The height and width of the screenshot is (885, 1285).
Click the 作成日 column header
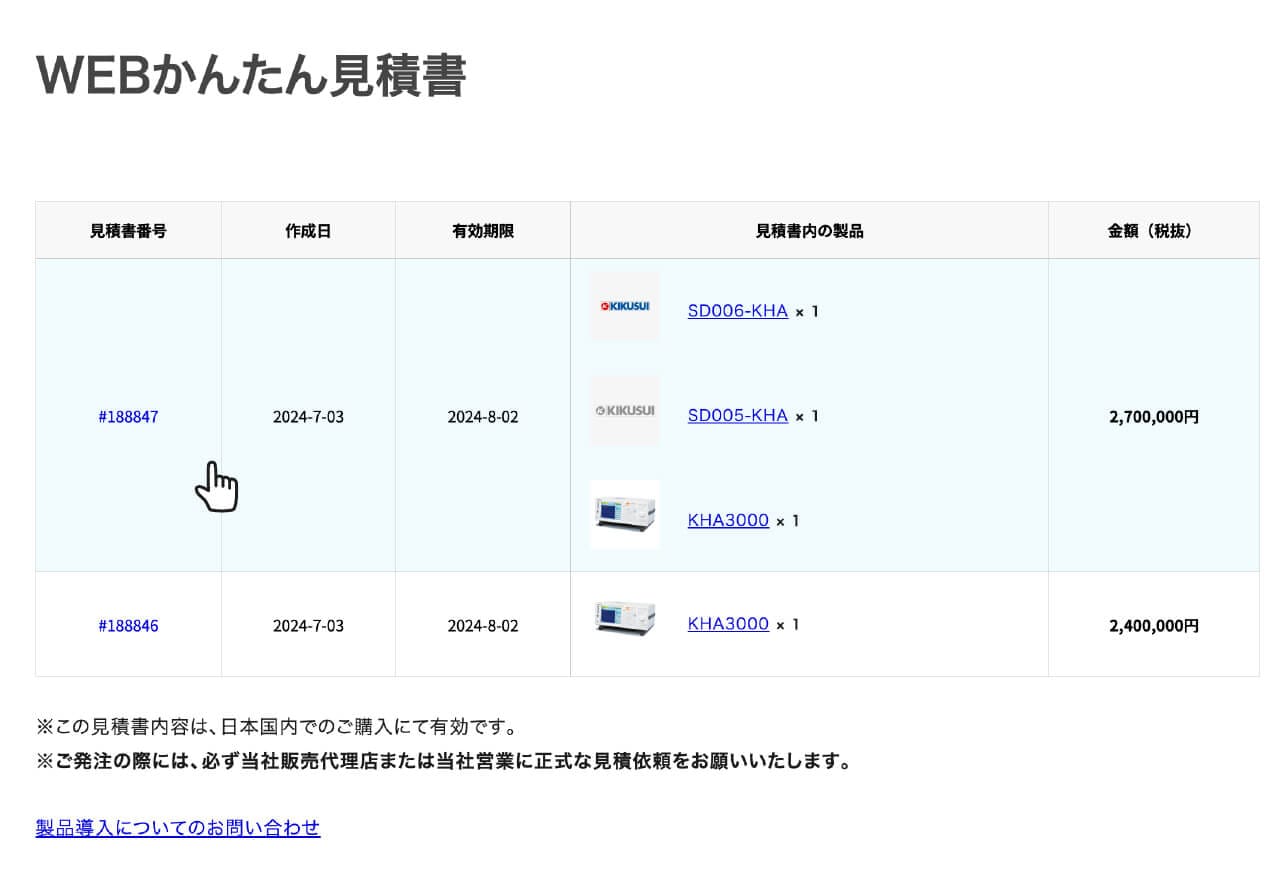(308, 231)
